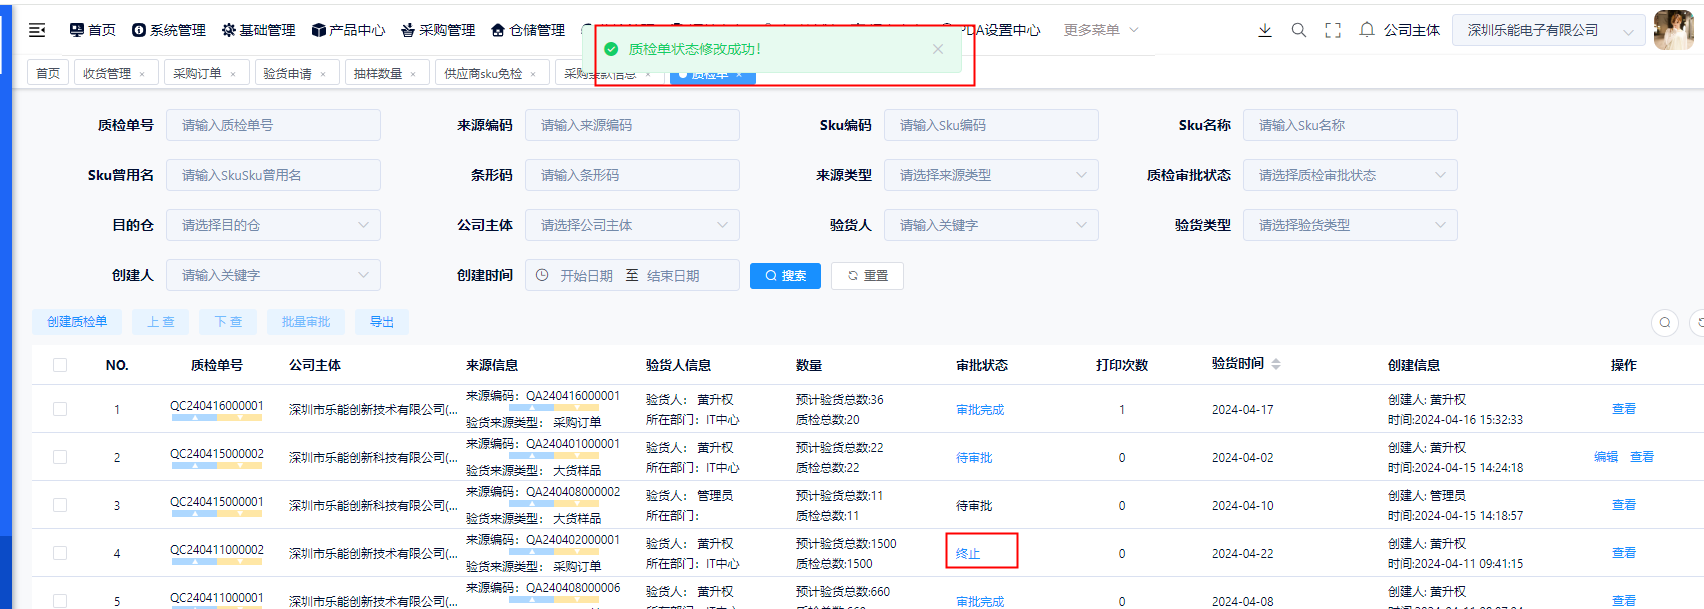This screenshot has width=1704, height=609.
Task: Sort by 验货时间 column arrows
Action: [x=1276, y=364]
